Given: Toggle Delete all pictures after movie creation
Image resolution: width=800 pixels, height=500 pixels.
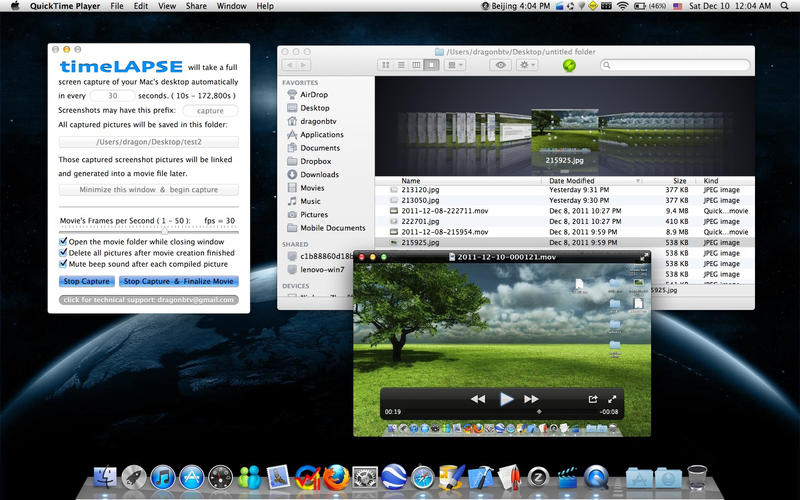Looking at the screenshot, I should [x=63, y=253].
